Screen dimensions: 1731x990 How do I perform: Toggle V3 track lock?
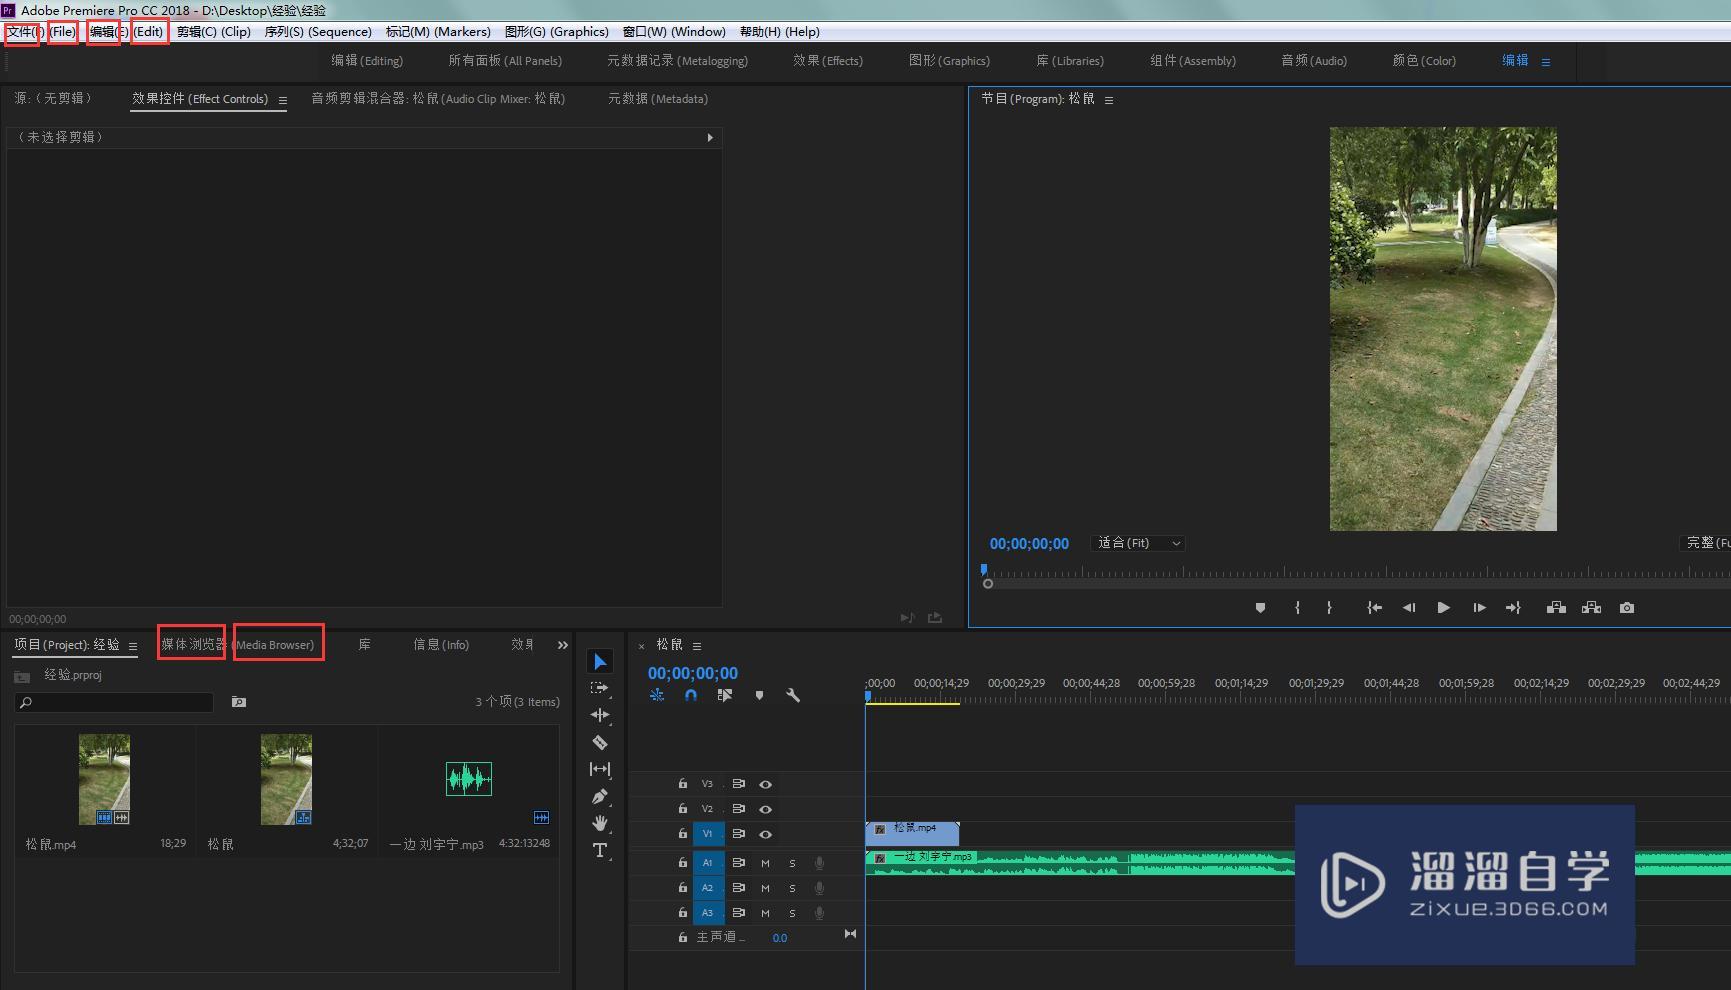pyautogui.click(x=683, y=784)
